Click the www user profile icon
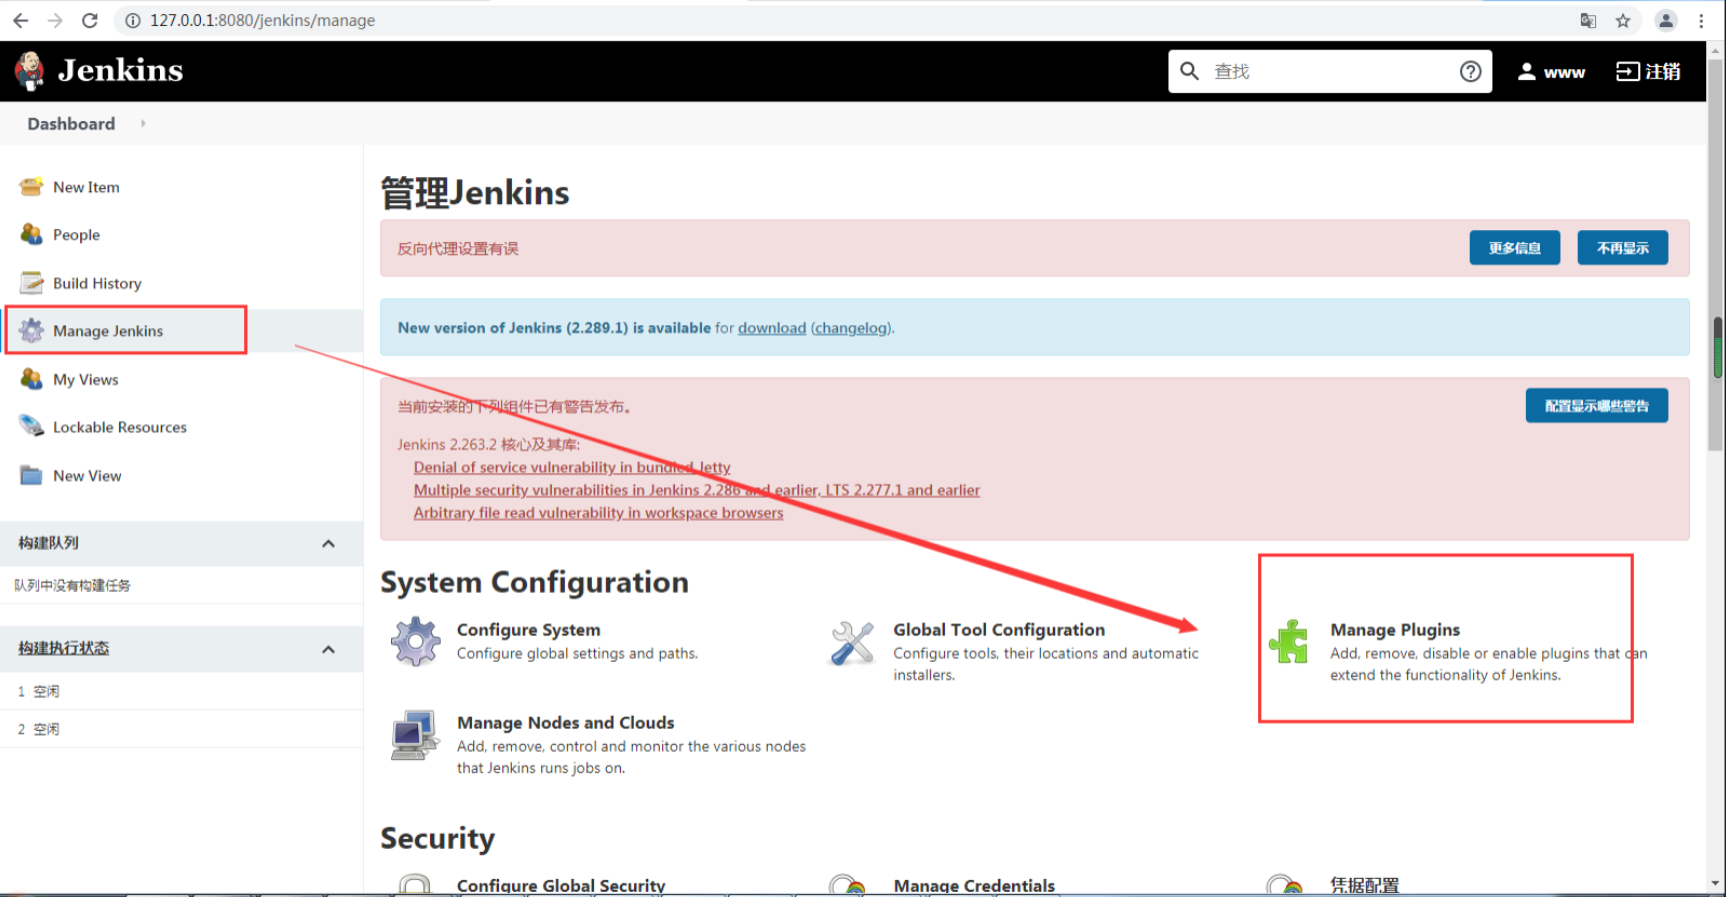The height and width of the screenshot is (897, 1726). click(x=1527, y=72)
